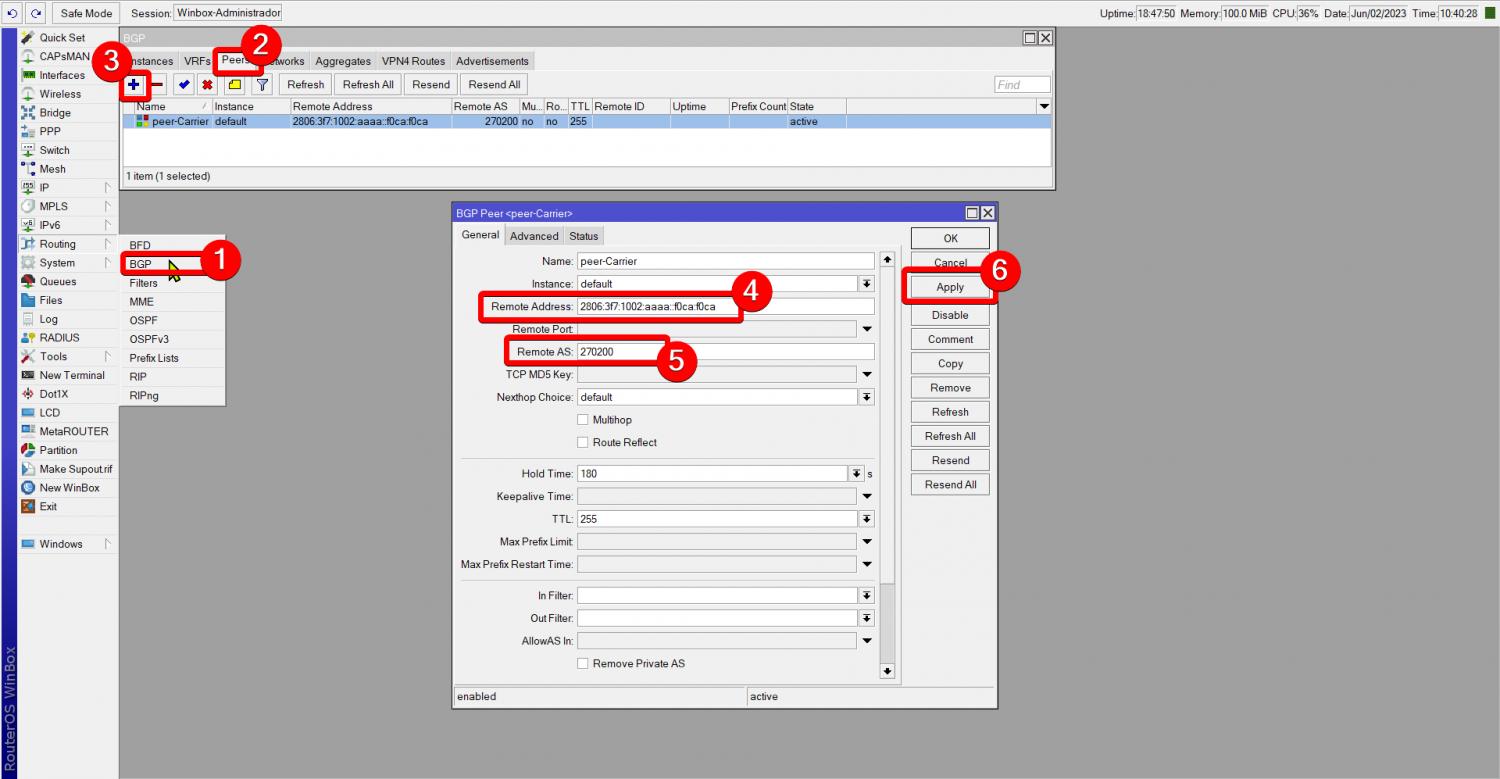Click into the Remote AS field

pos(725,352)
